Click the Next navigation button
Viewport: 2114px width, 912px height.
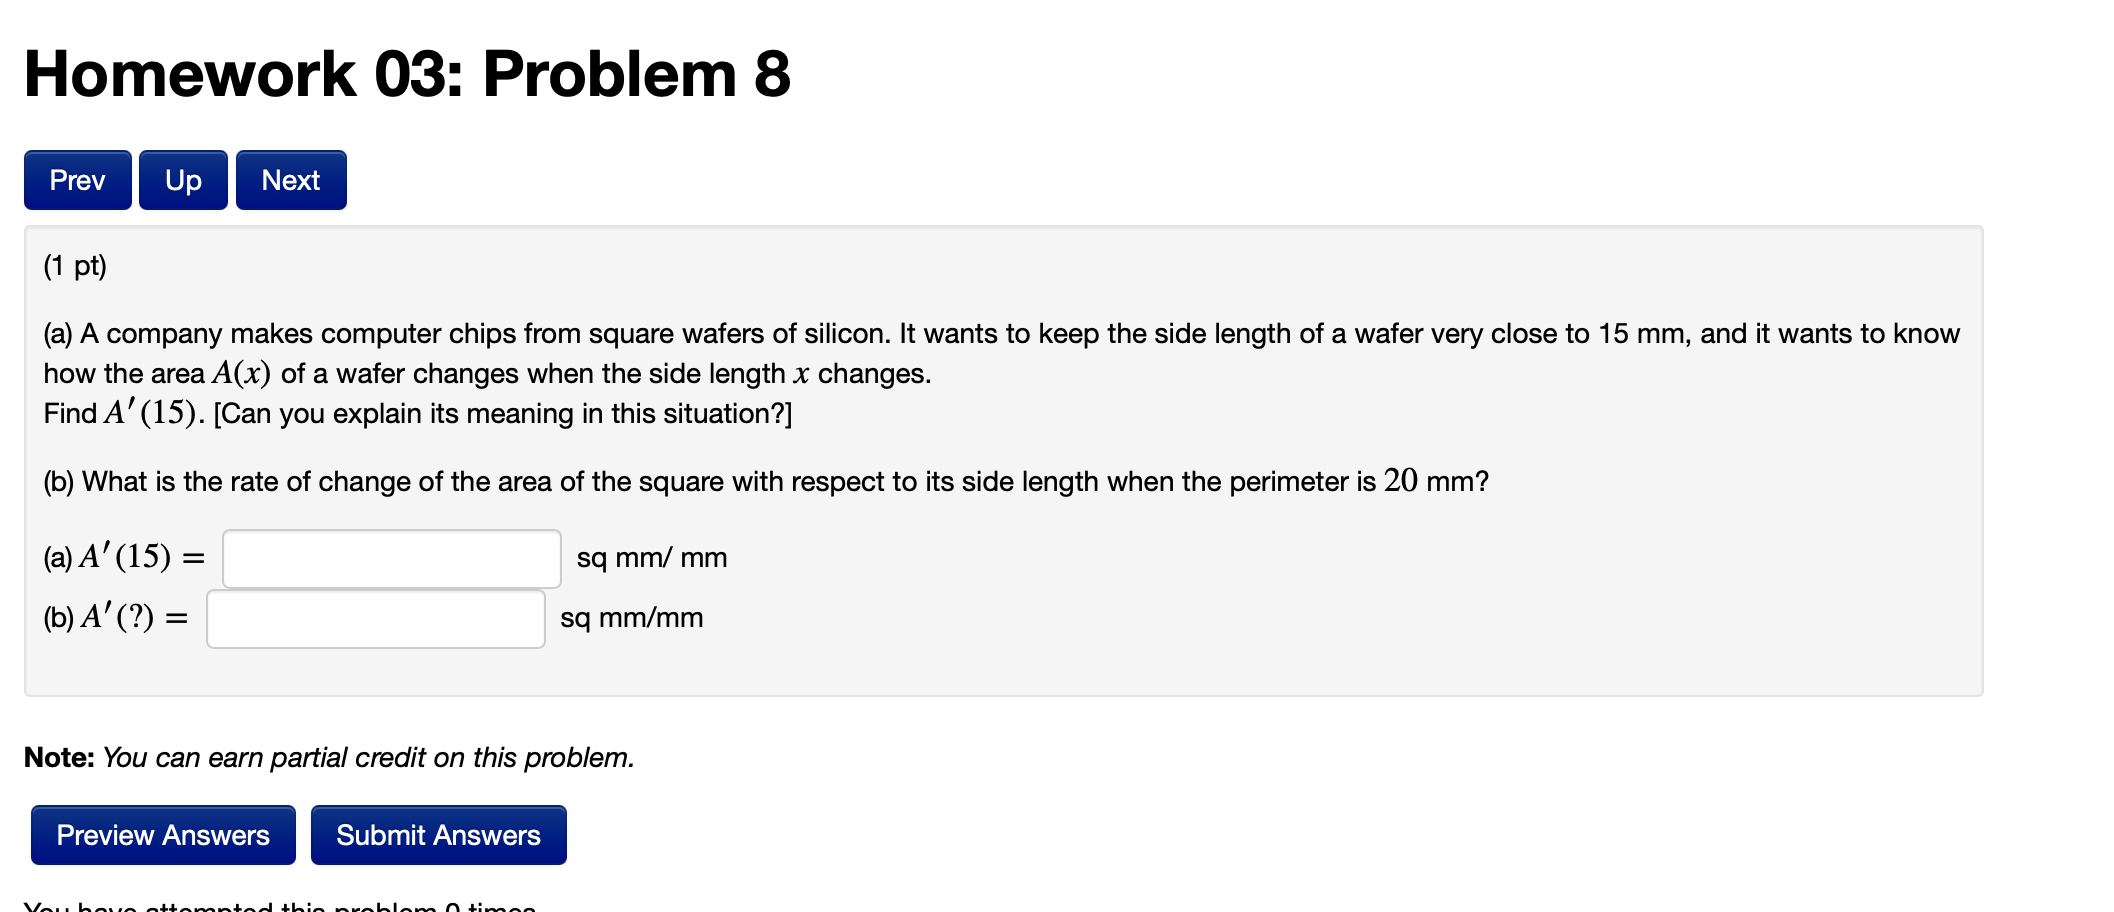click(x=289, y=180)
